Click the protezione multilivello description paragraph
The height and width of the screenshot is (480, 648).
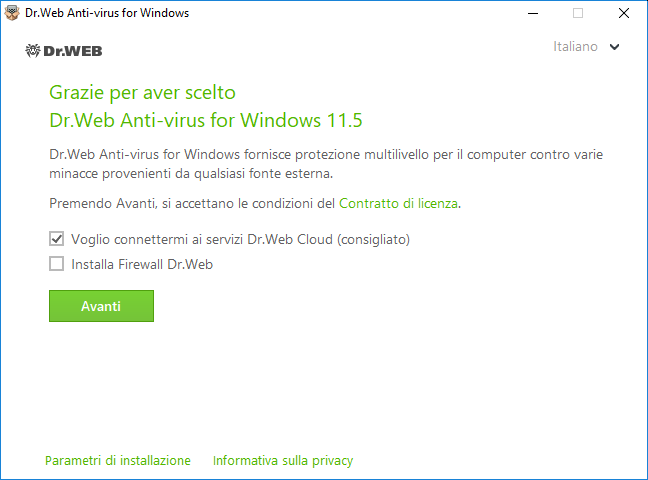click(x=326, y=164)
